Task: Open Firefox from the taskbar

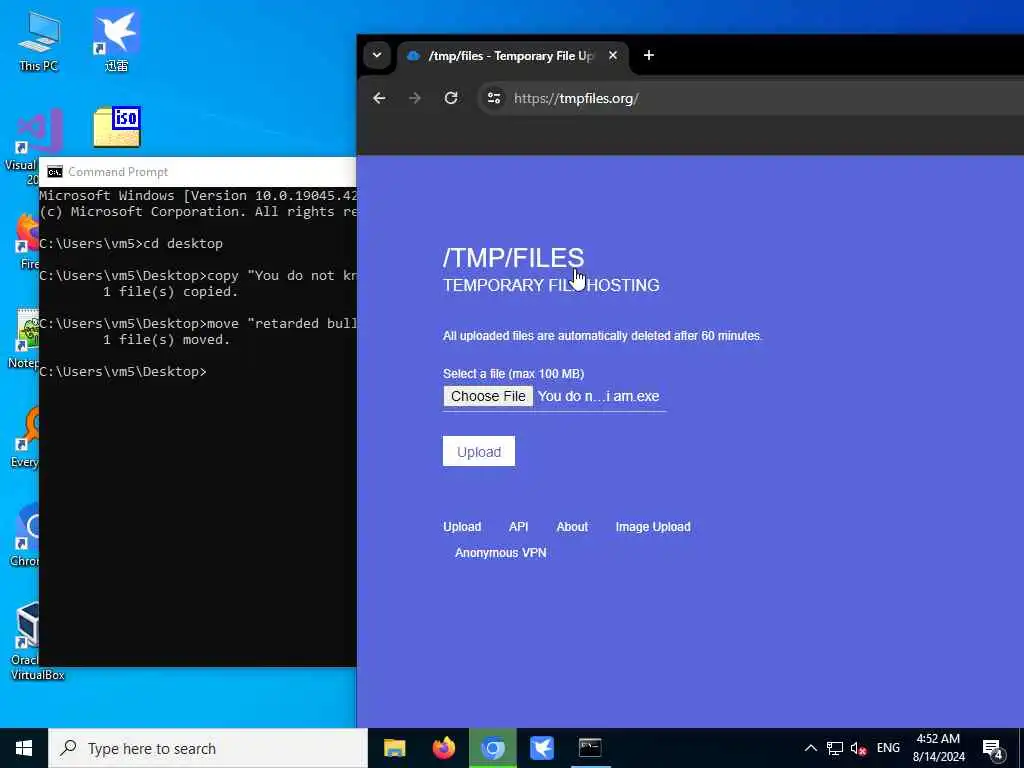Action: coord(444,748)
